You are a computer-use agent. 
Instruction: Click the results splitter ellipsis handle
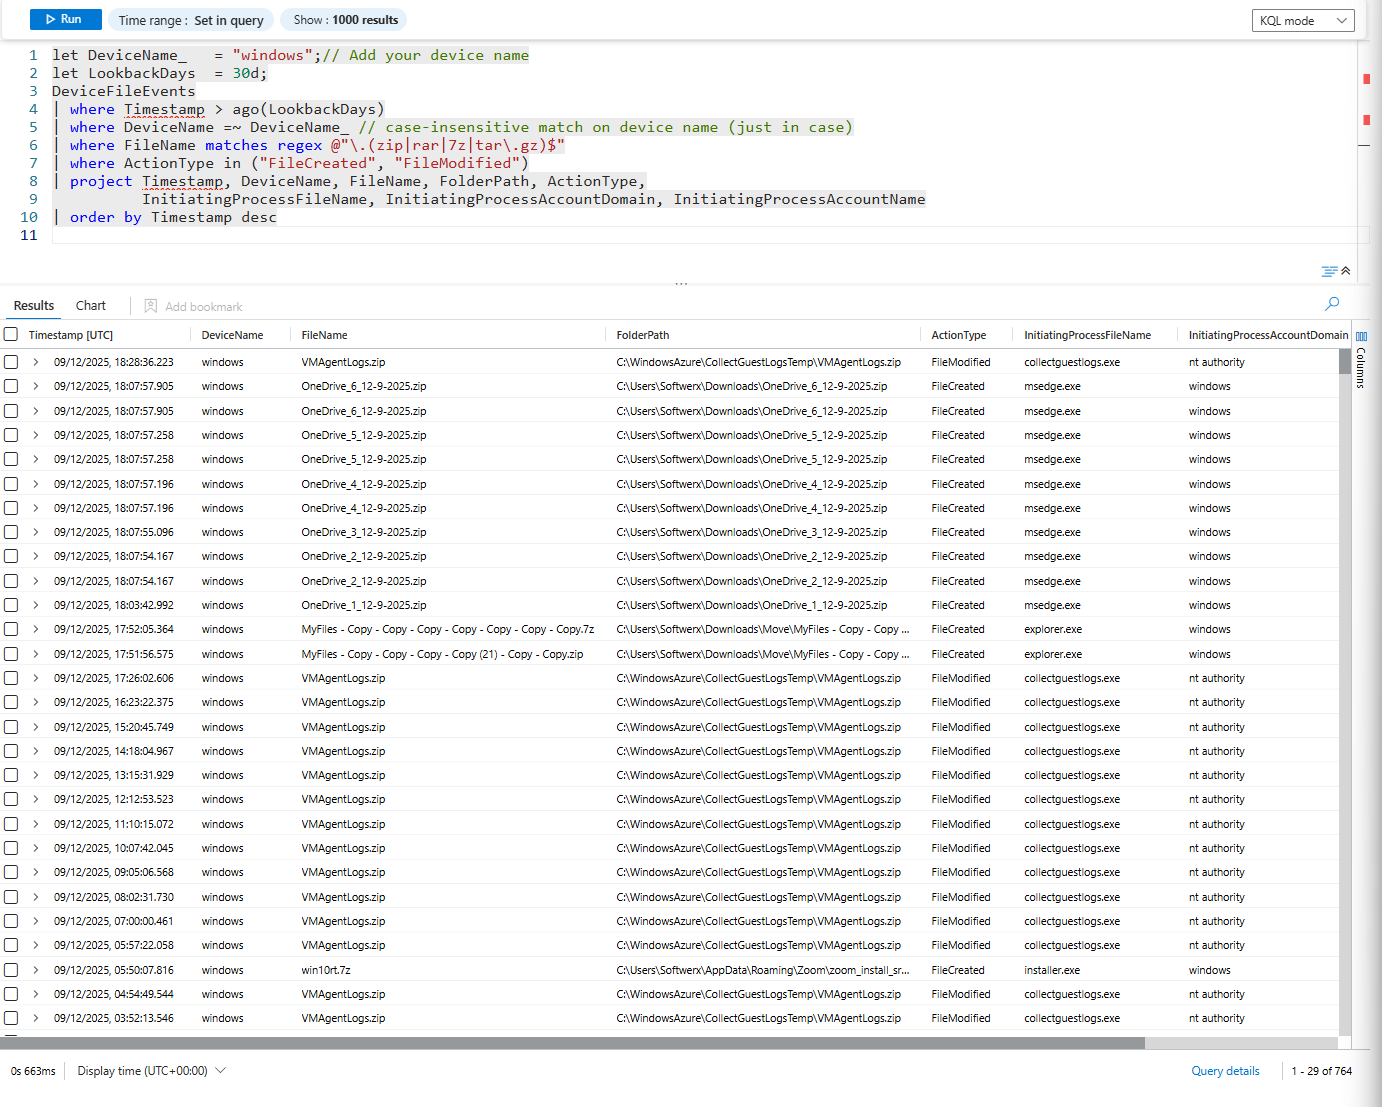[x=681, y=284]
